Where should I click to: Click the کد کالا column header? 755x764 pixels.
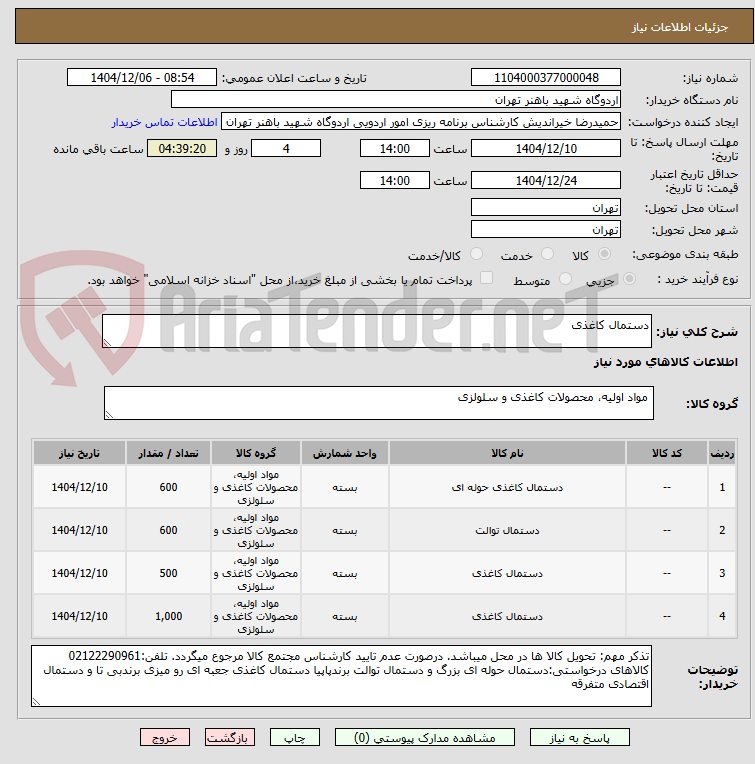(667, 453)
